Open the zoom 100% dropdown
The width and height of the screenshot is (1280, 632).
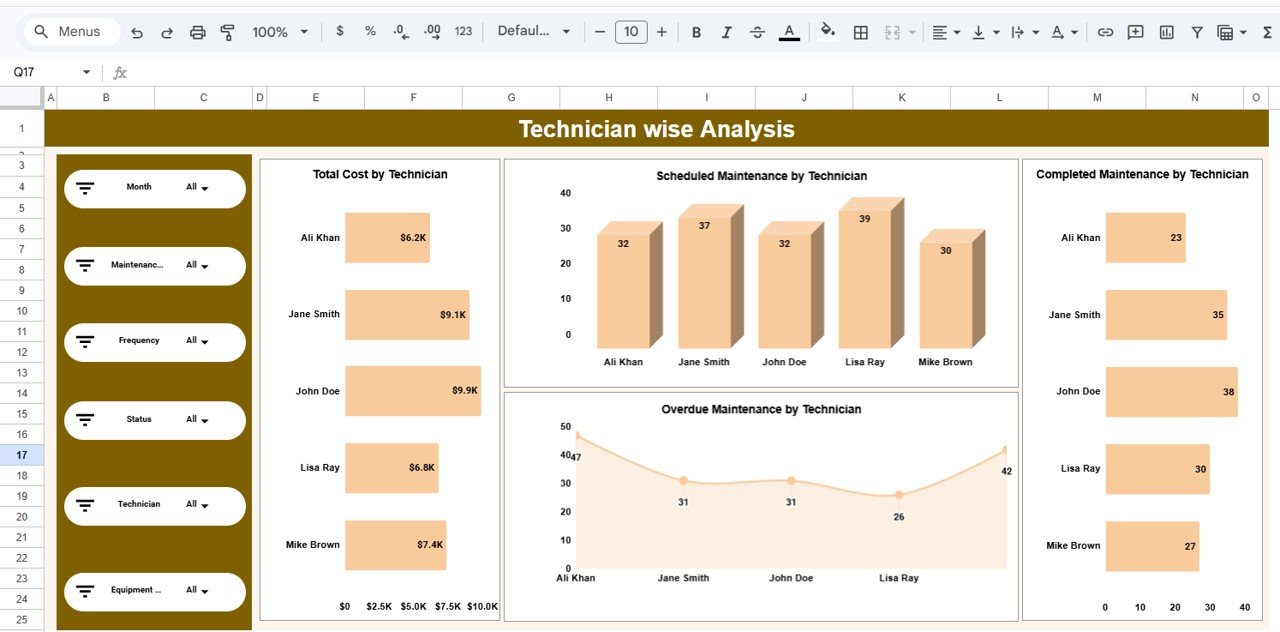(x=280, y=32)
